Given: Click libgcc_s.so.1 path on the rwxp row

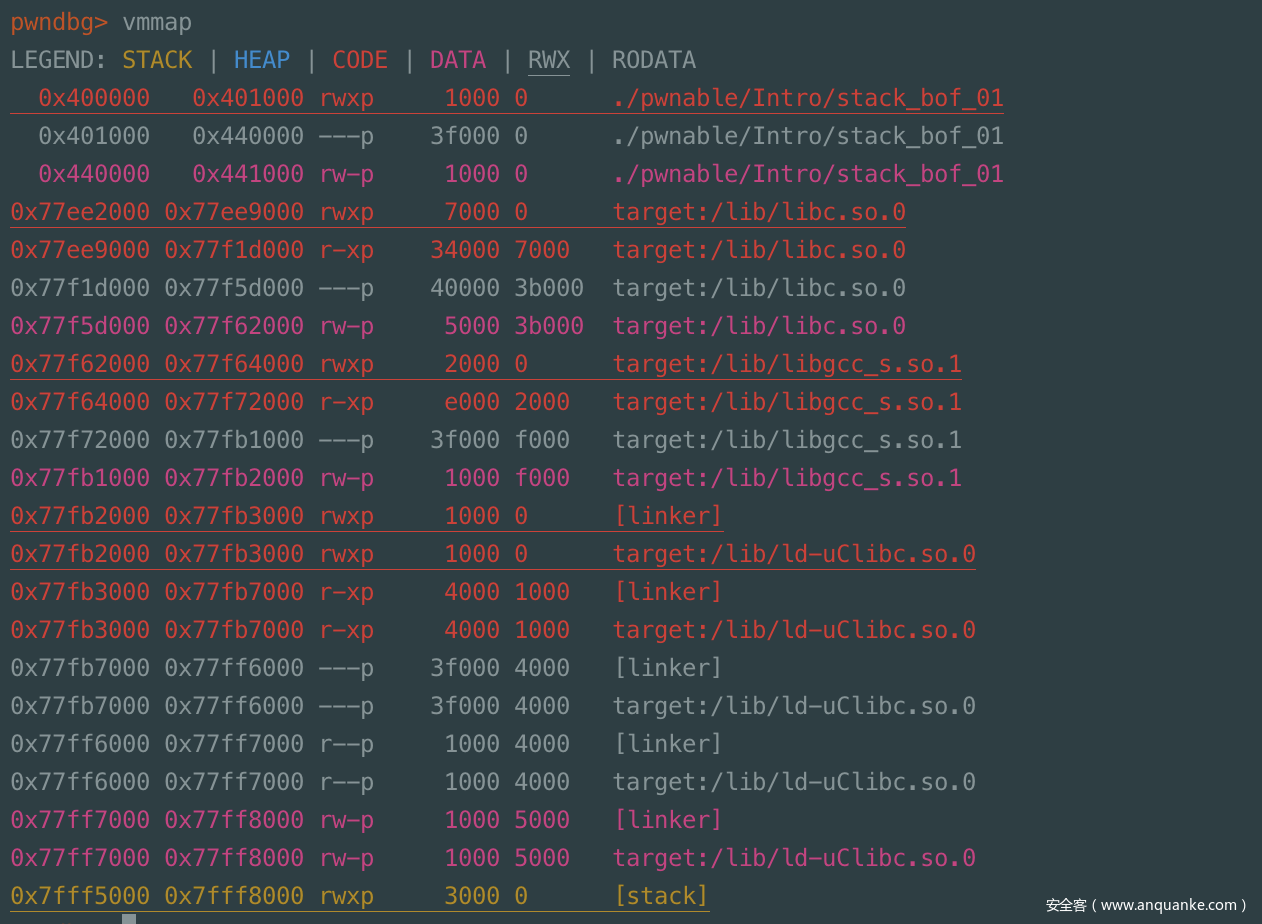Looking at the screenshot, I should coord(787,364).
